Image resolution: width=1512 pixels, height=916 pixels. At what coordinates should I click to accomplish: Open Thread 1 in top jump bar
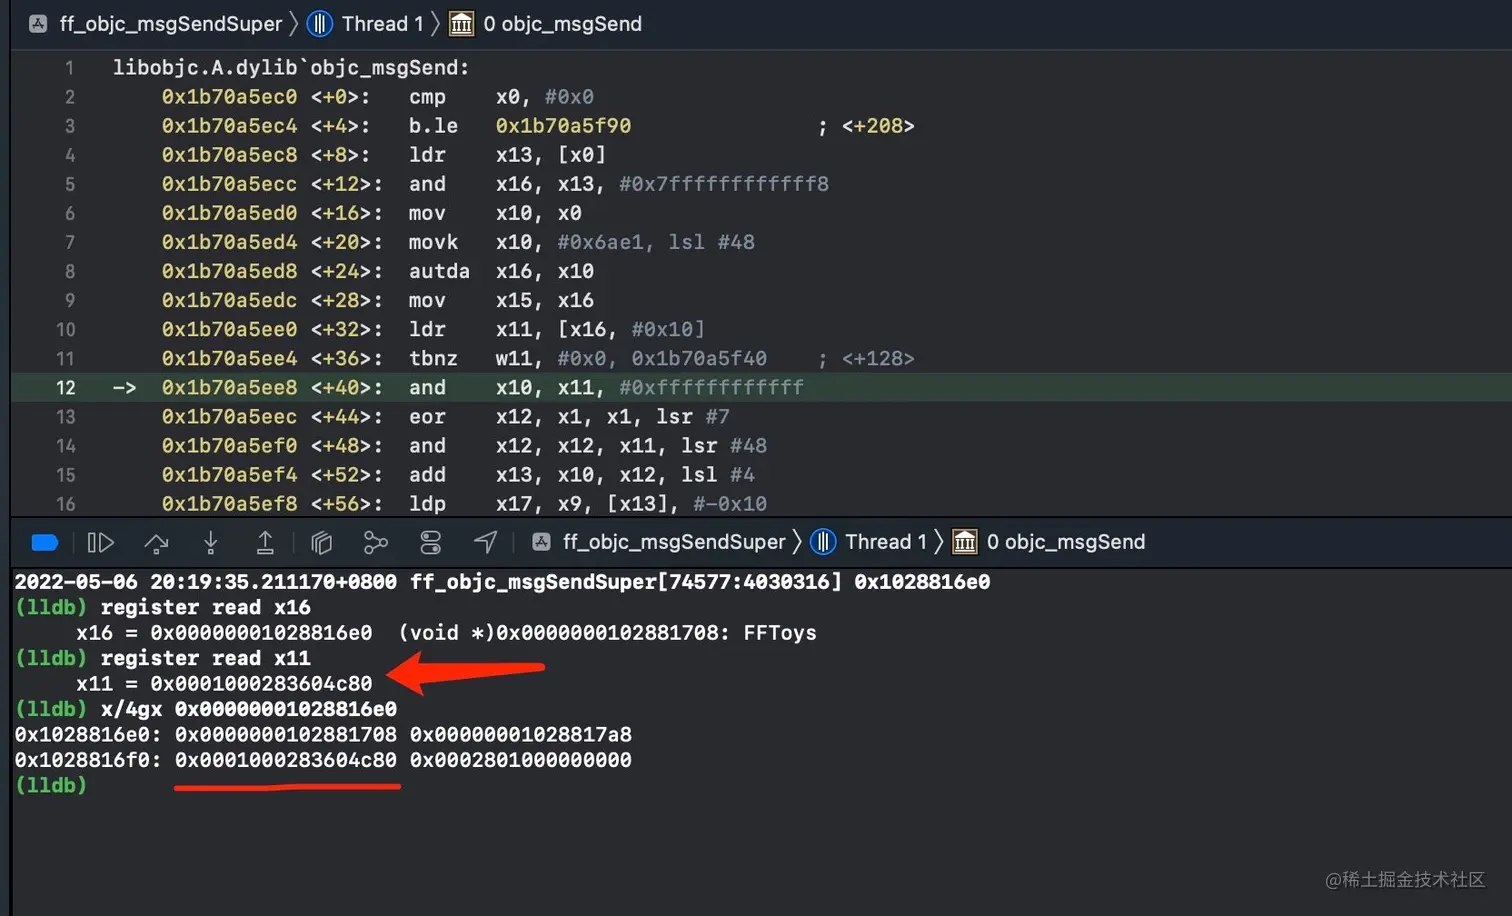click(x=383, y=24)
